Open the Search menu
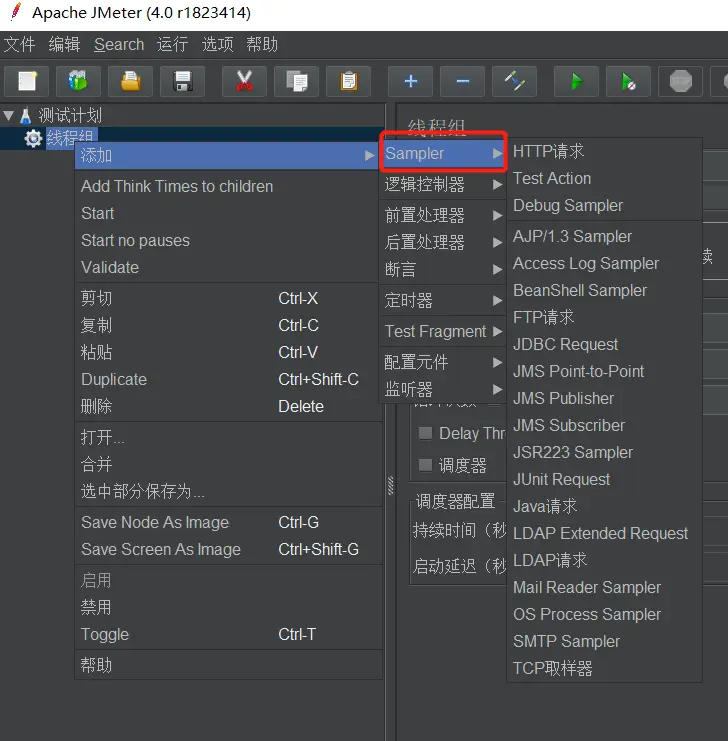This screenshot has height=741, width=728. tap(119, 44)
